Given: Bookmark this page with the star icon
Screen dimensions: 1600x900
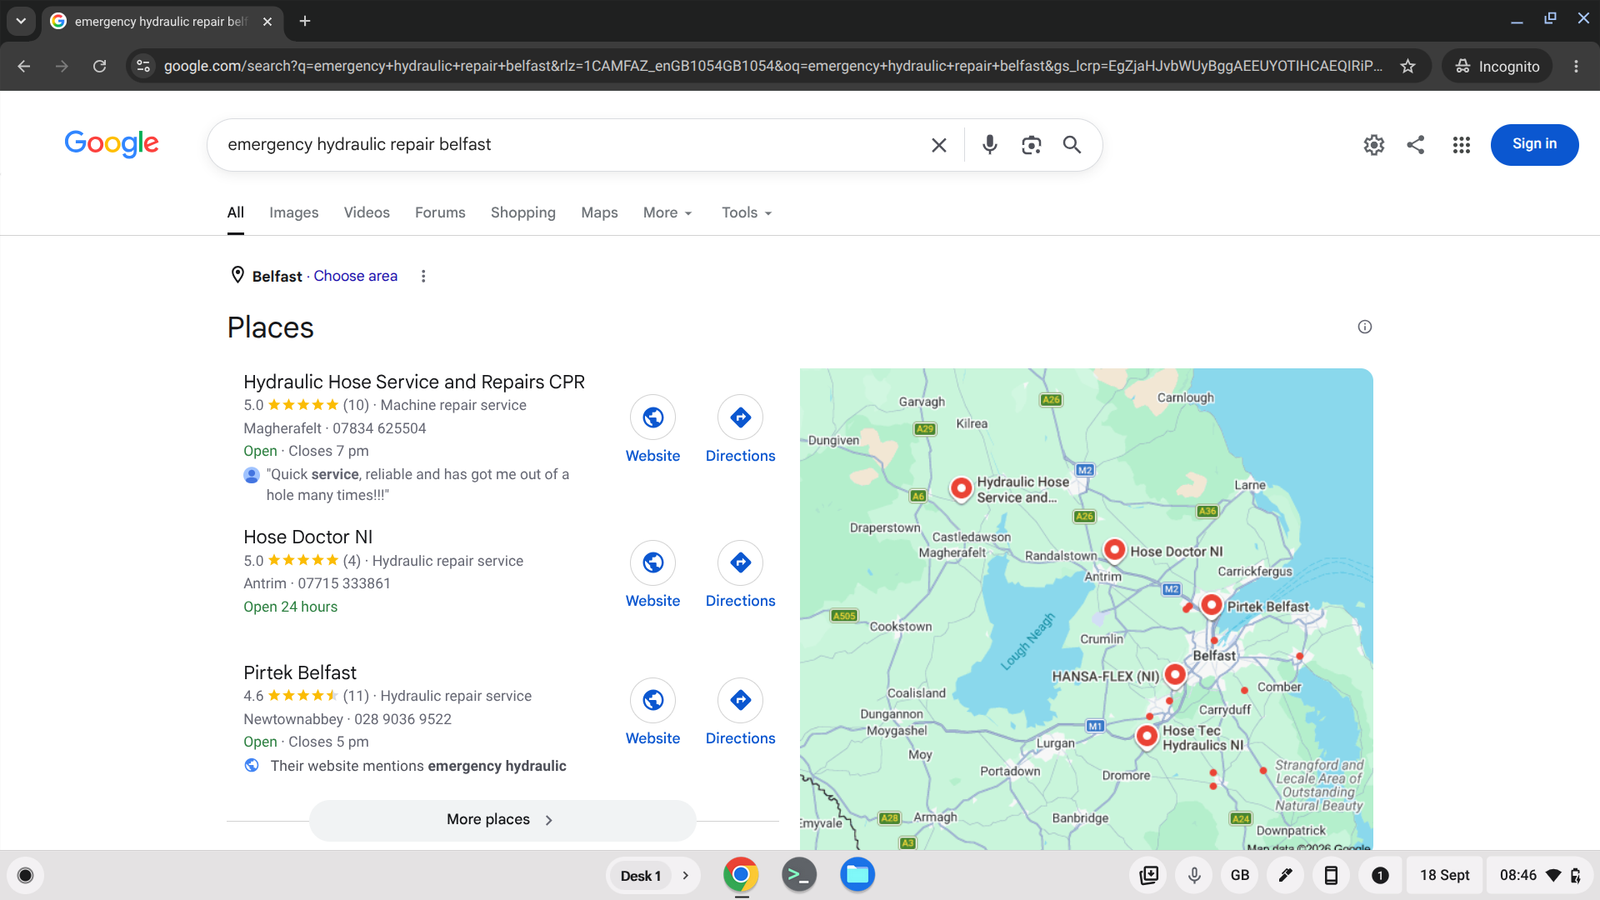Looking at the screenshot, I should tap(1408, 66).
